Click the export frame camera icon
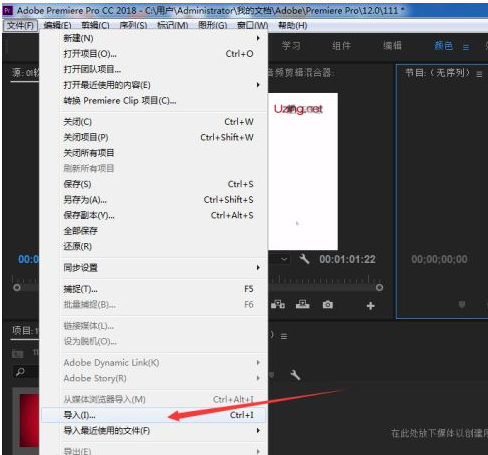488x455 pixels. tap(328, 305)
